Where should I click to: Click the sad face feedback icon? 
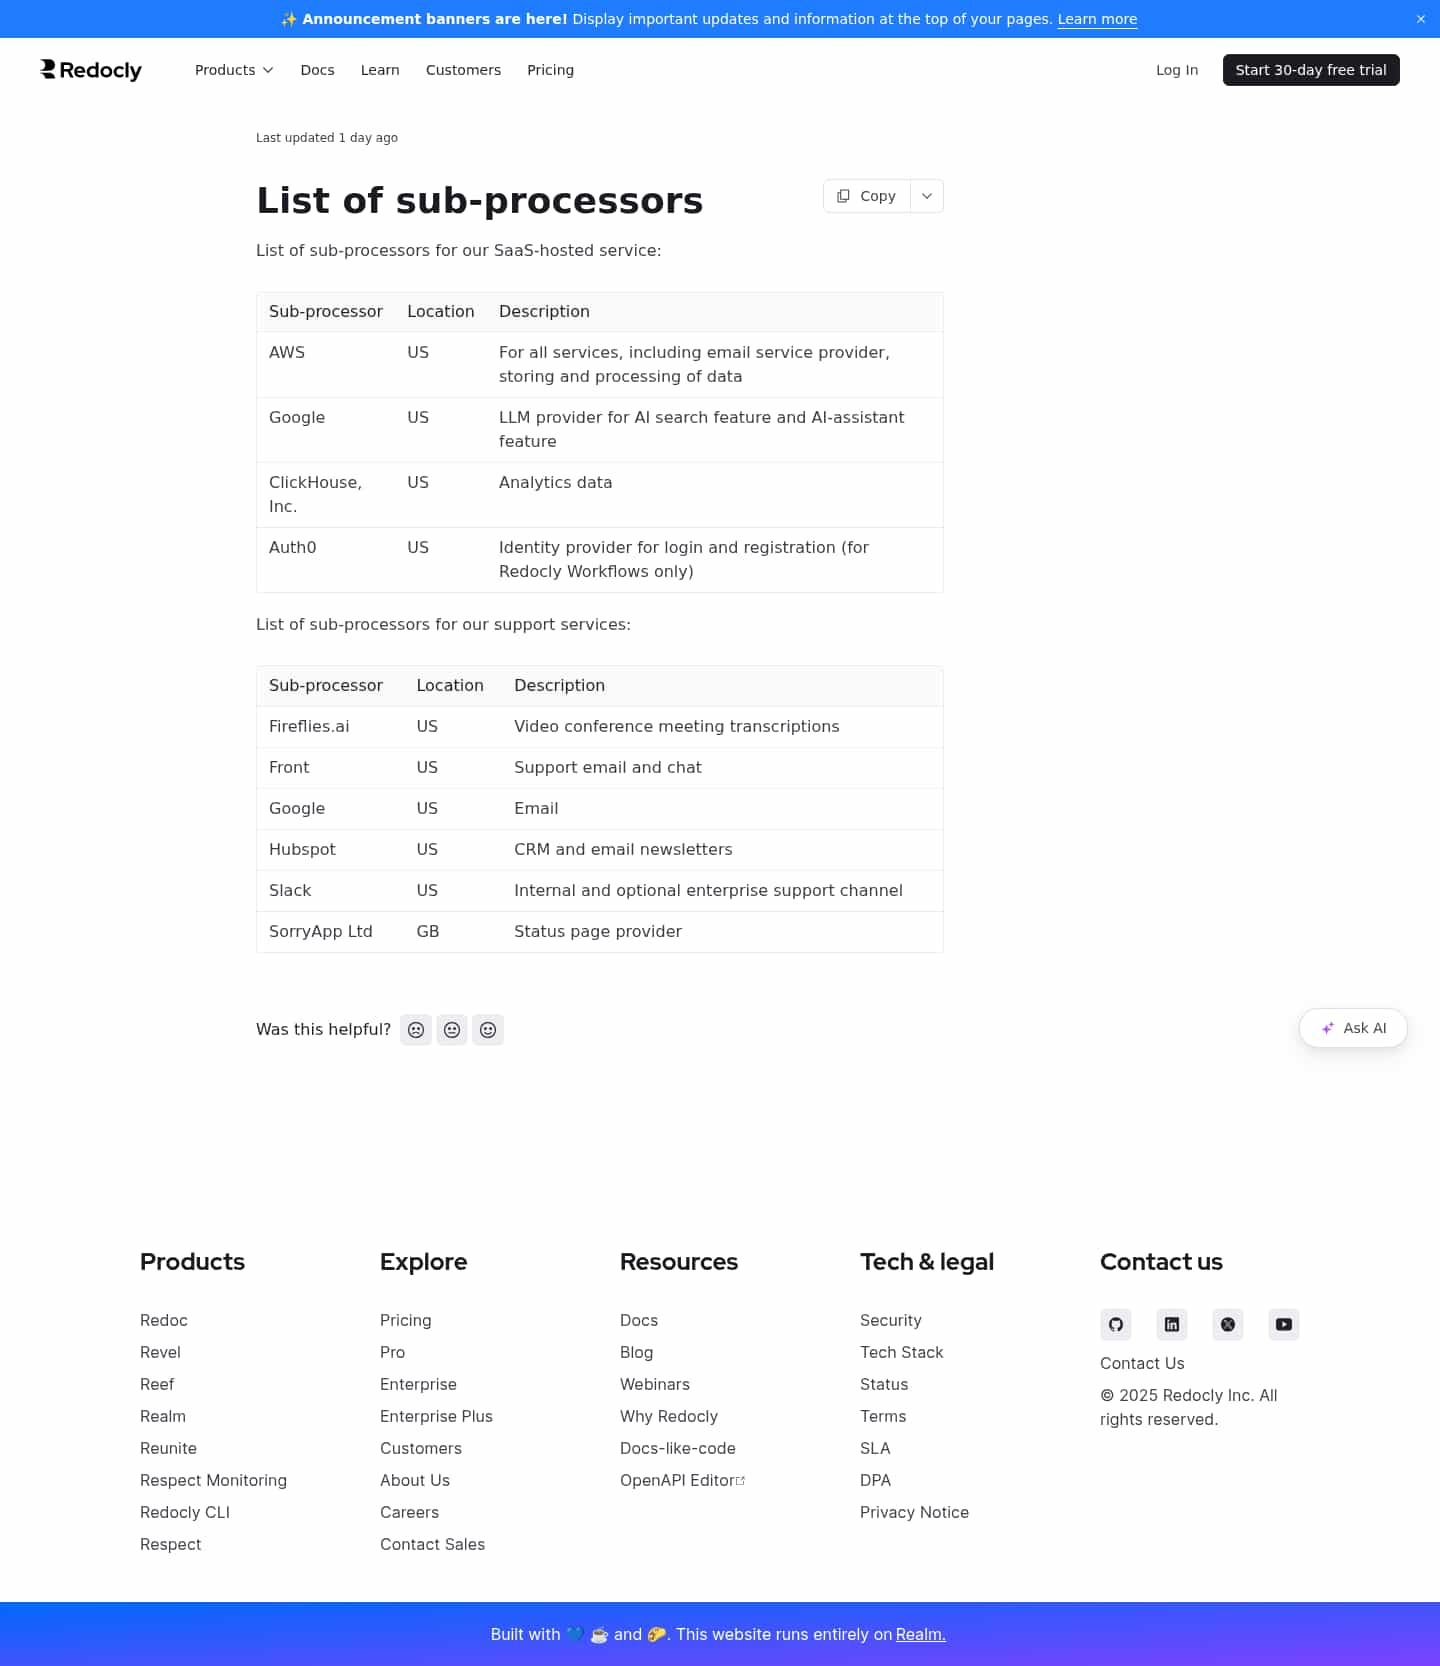[416, 1030]
